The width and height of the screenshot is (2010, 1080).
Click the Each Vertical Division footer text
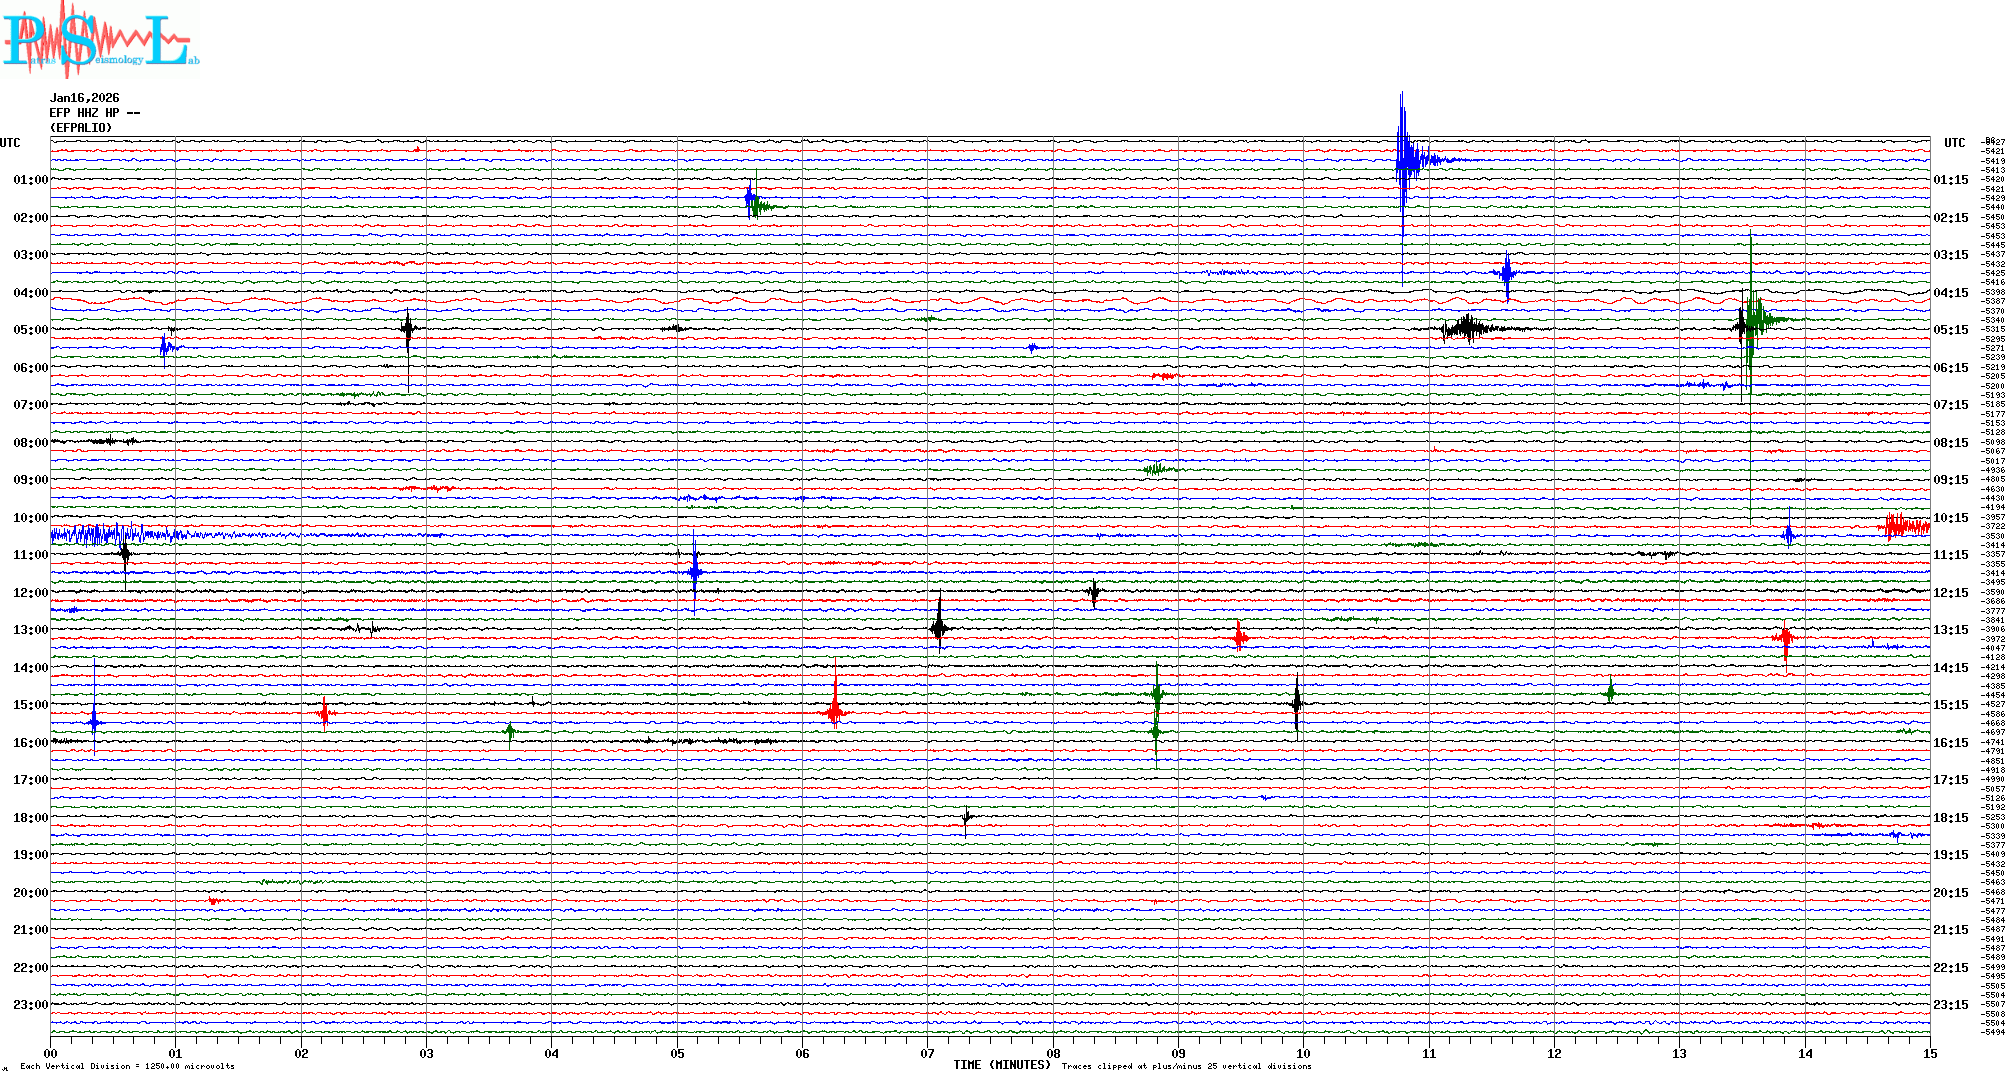pos(127,1066)
